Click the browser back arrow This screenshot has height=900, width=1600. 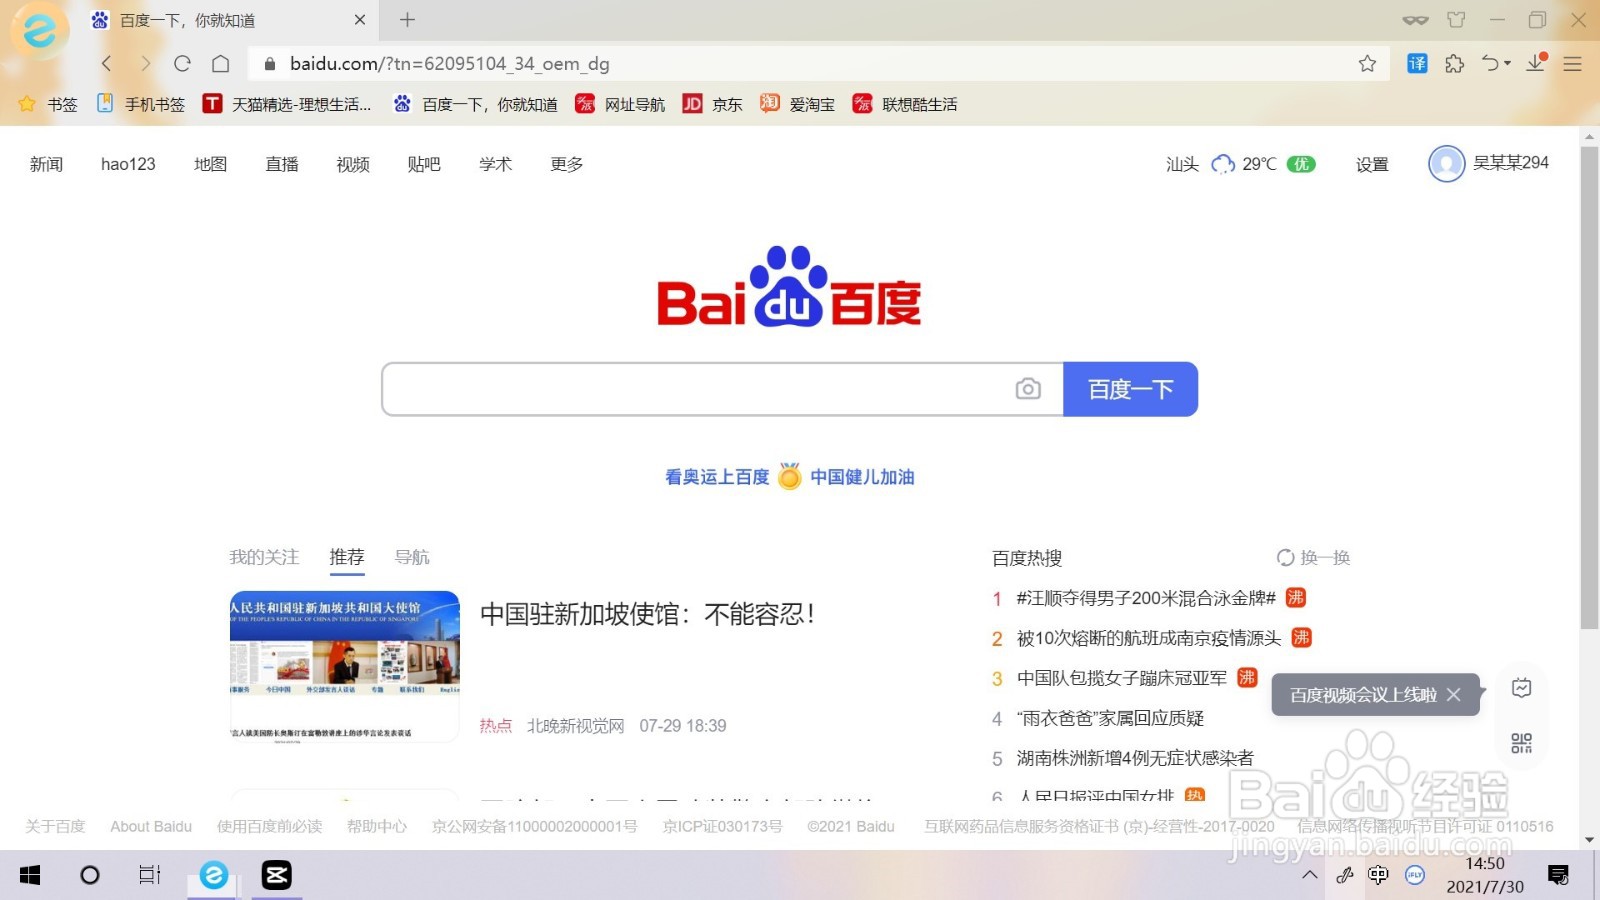click(x=107, y=64)
